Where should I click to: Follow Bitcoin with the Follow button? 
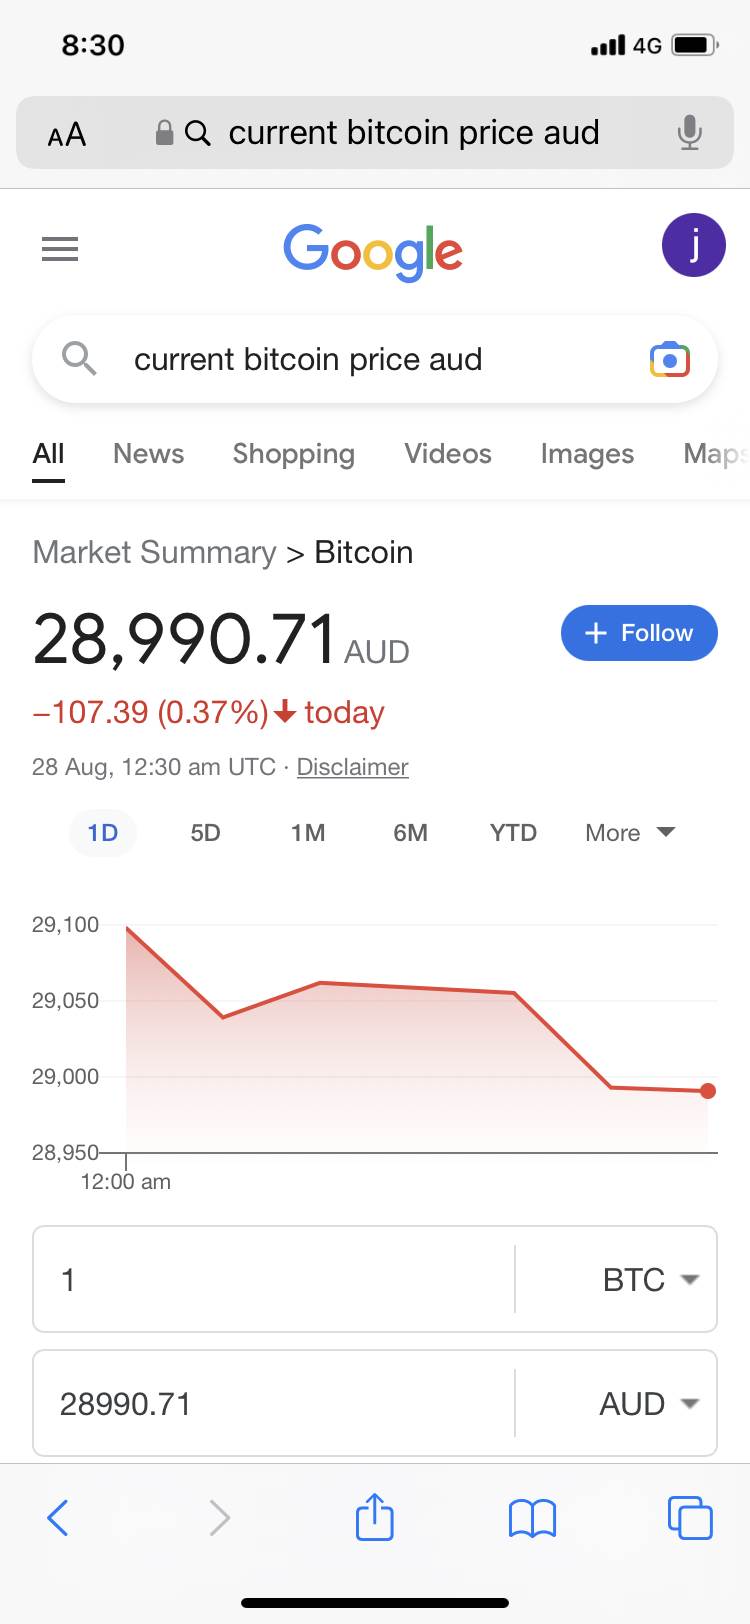coord(639,633)
